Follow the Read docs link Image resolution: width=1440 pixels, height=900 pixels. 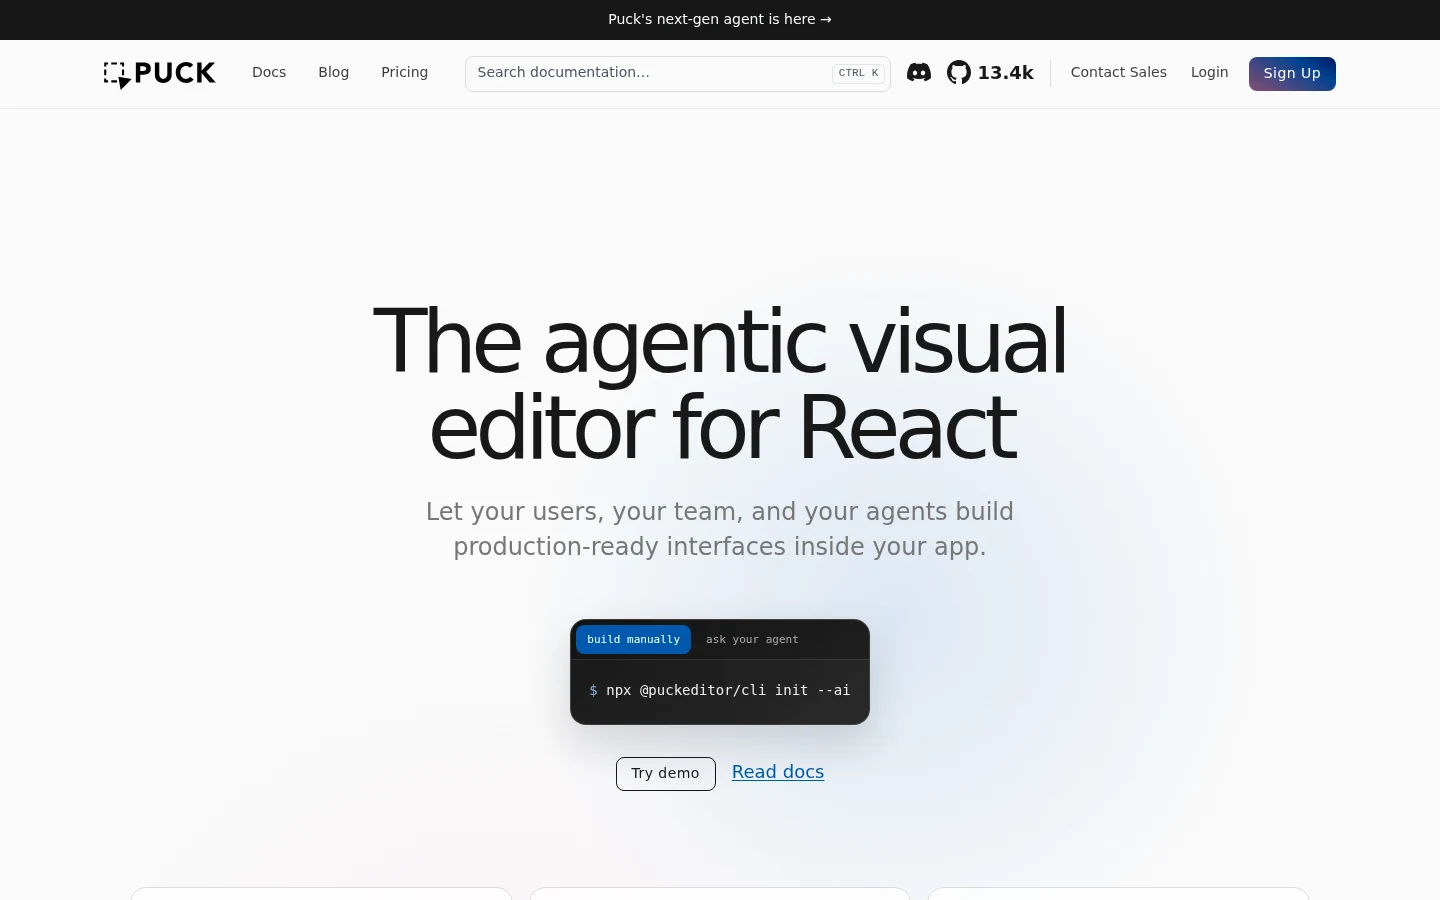click(x=778, y=772)
